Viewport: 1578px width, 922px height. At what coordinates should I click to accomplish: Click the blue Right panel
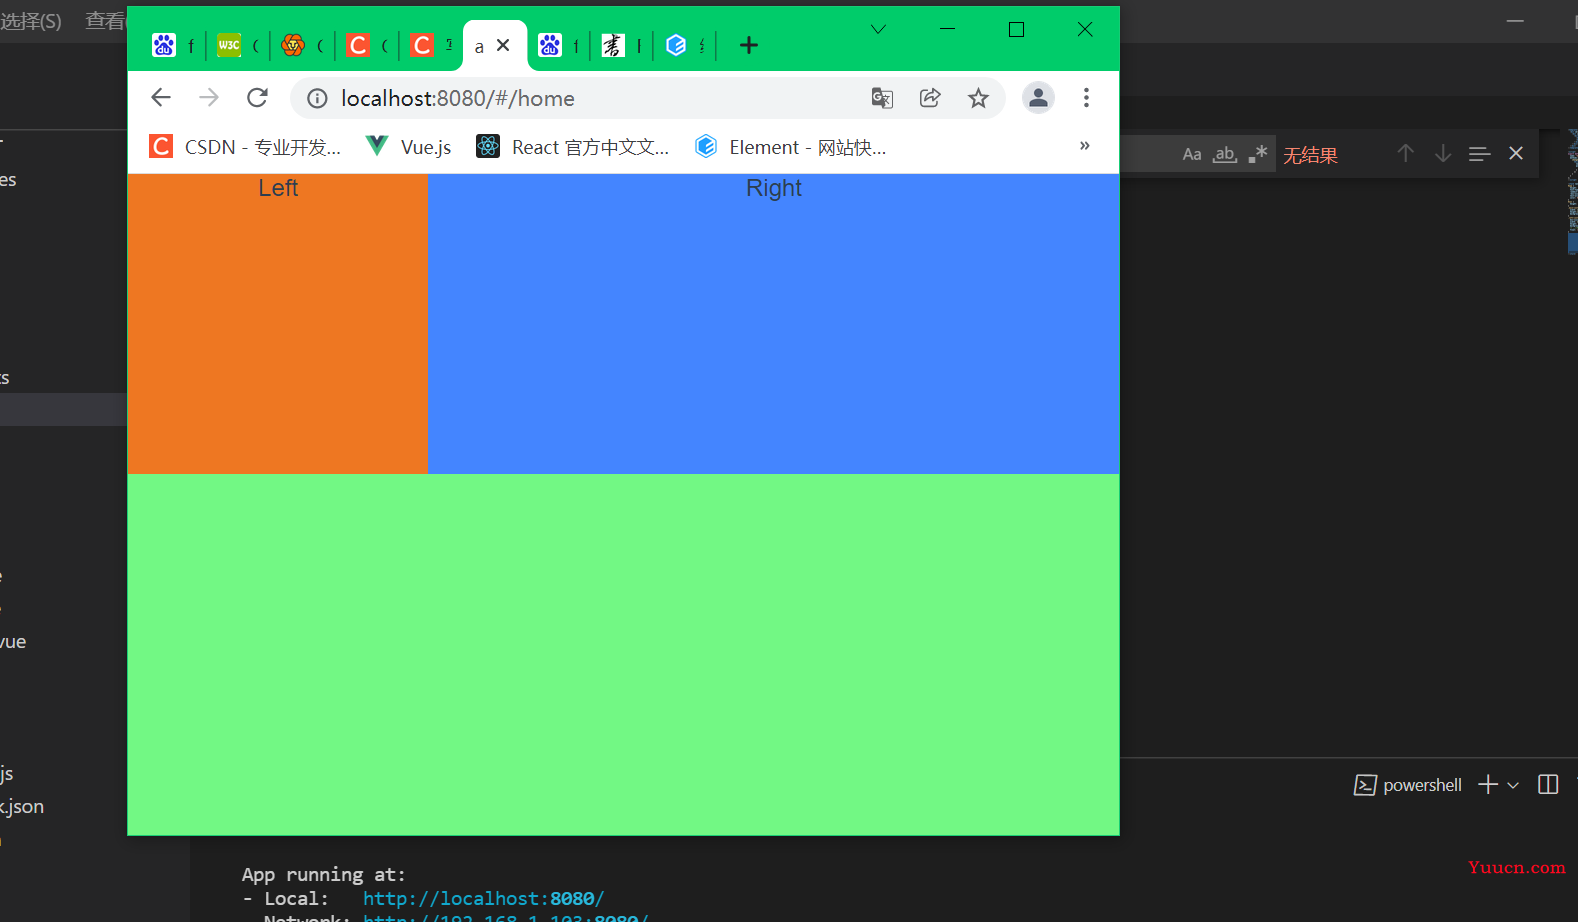tap(773, 324)
